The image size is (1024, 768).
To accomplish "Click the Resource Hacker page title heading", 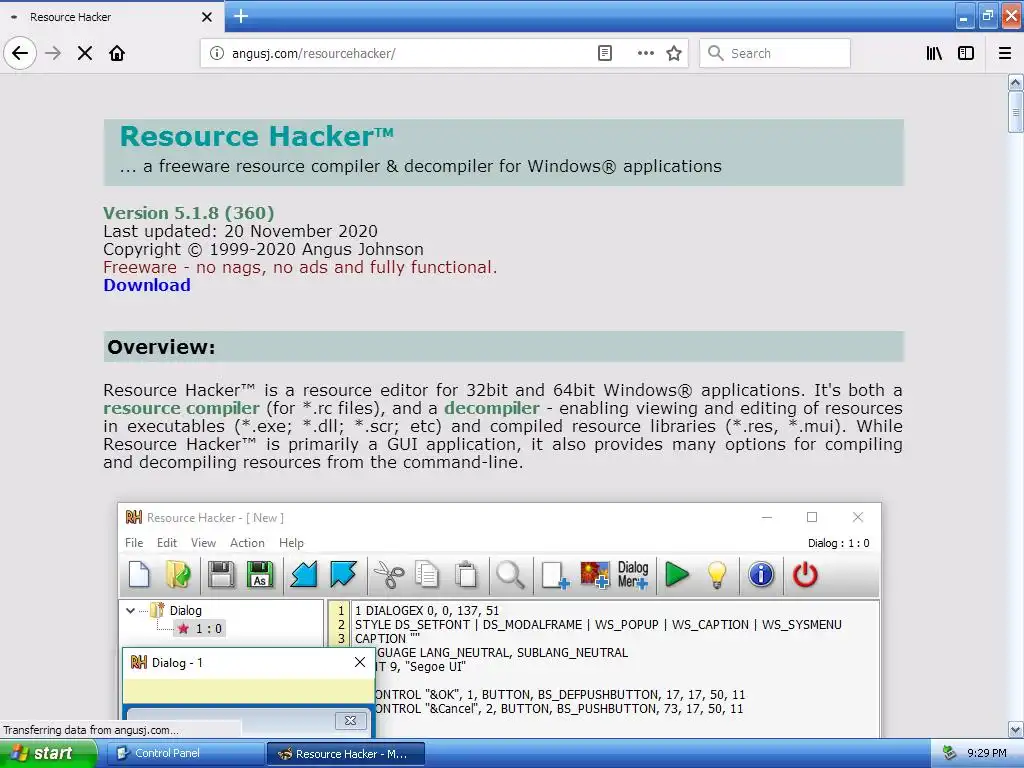I will pos(257,136).
